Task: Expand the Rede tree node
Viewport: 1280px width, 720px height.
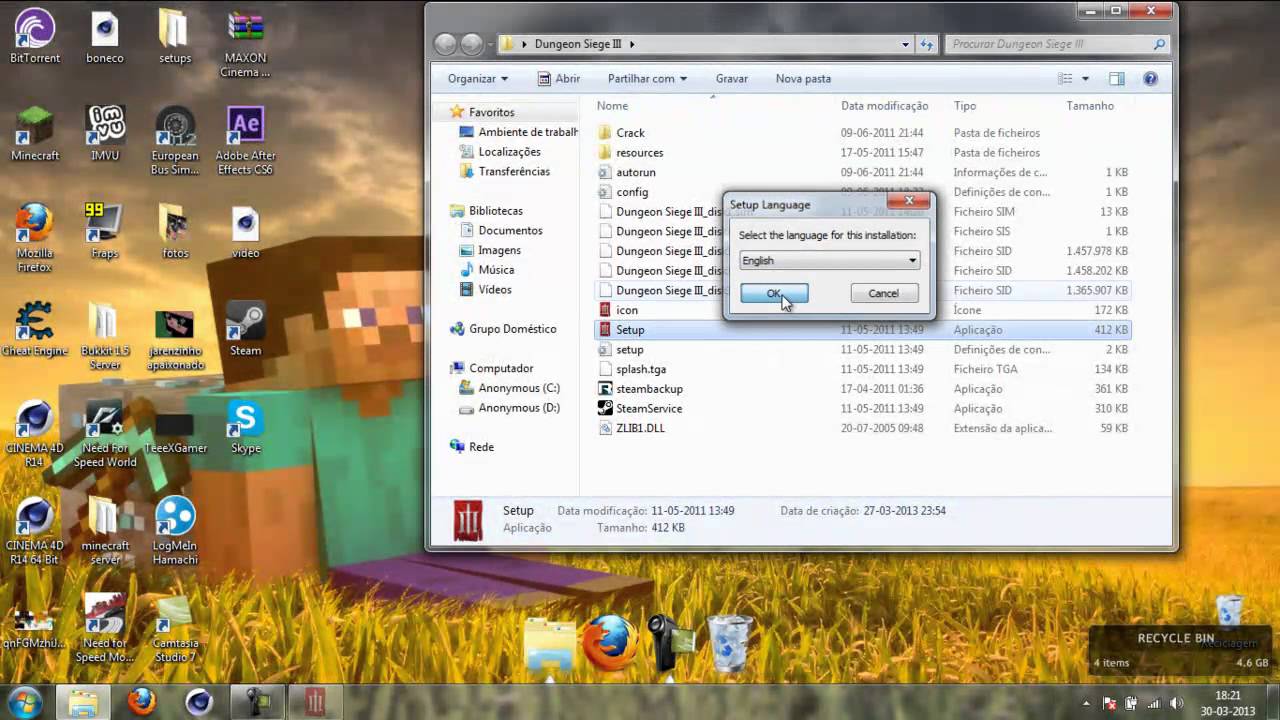Action: coord(443,447)
